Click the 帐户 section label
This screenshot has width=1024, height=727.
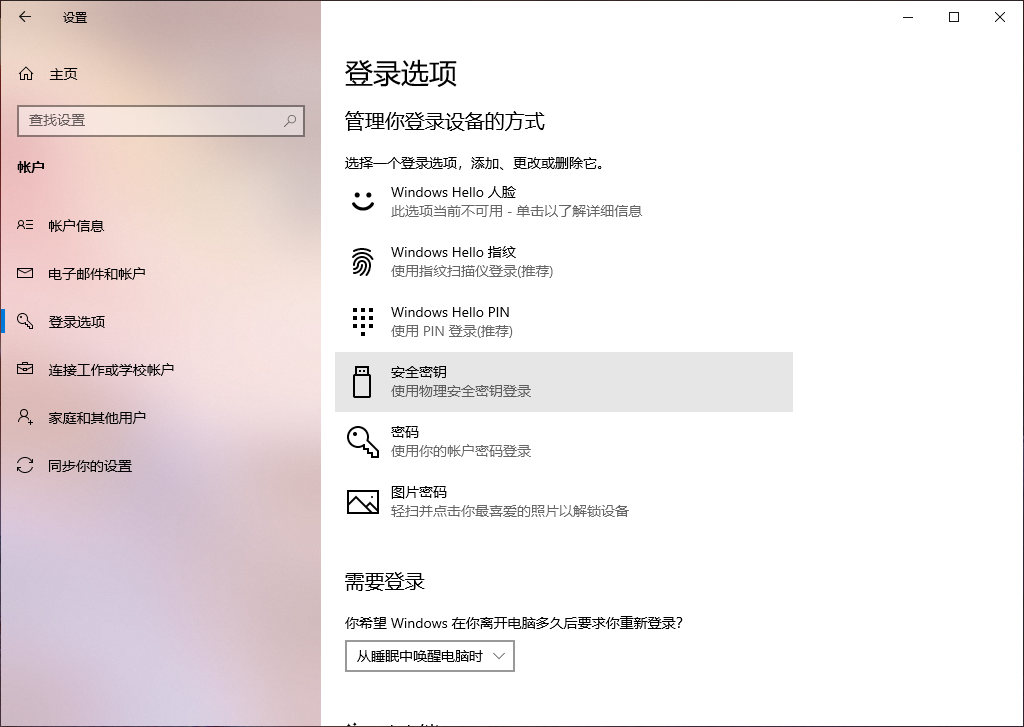click(x=31, y=167)
